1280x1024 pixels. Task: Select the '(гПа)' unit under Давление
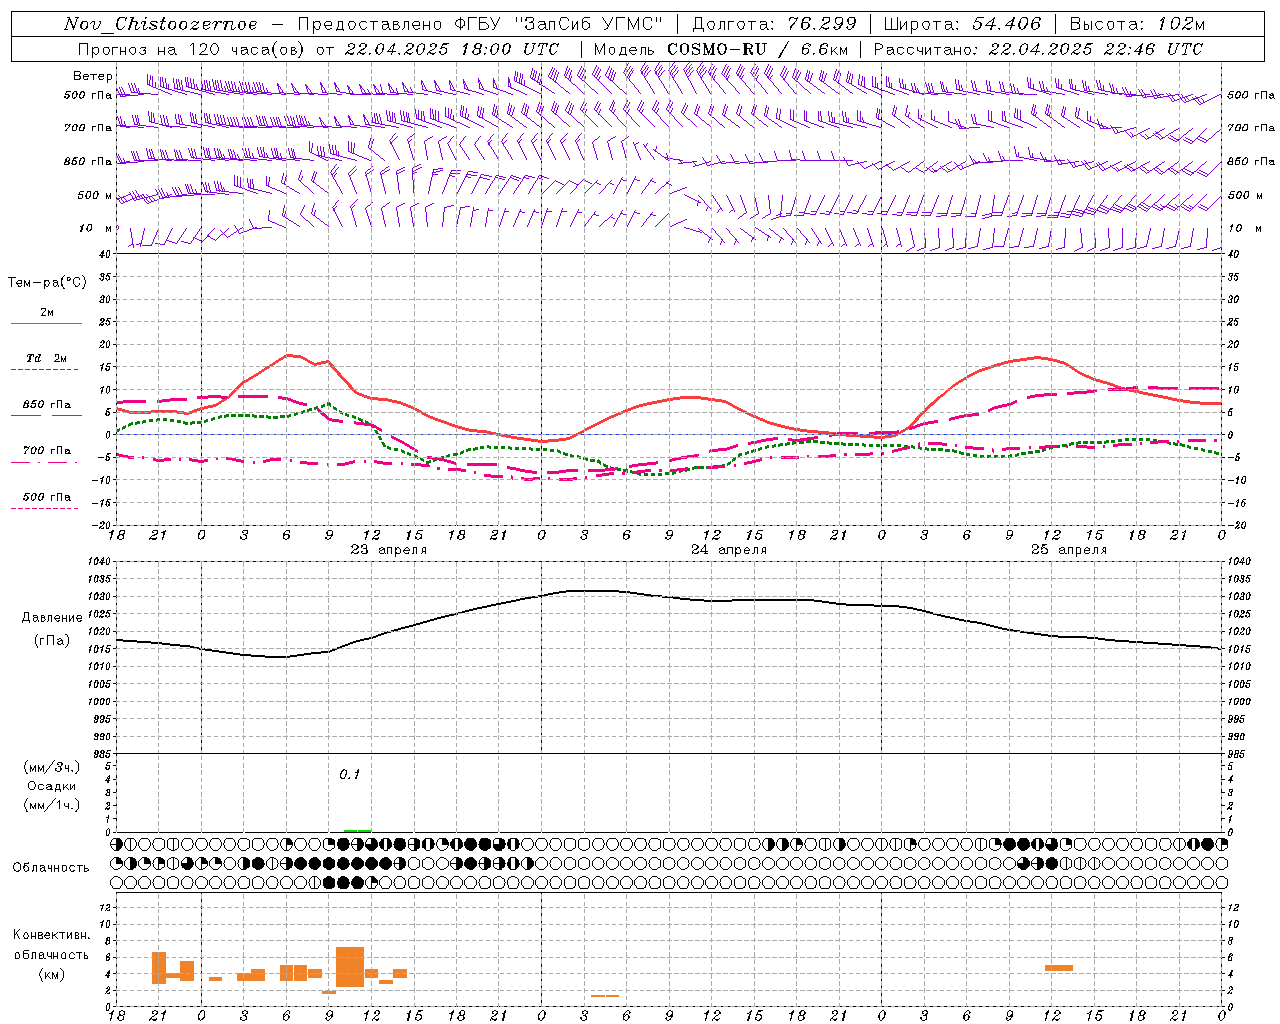[x=52, y=641]
